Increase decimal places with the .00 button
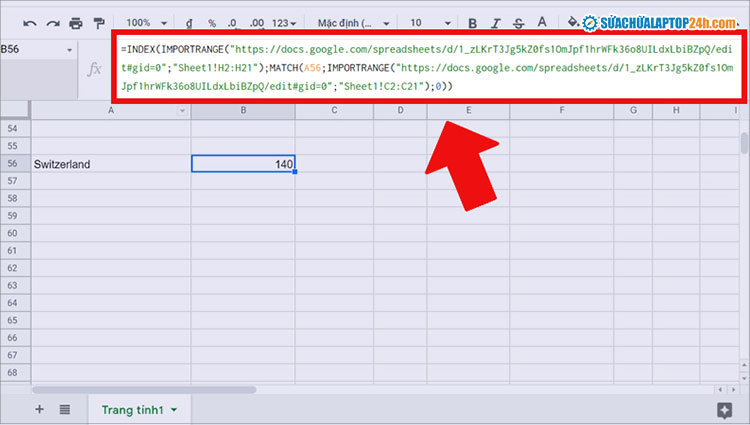 tap(257, 22)
